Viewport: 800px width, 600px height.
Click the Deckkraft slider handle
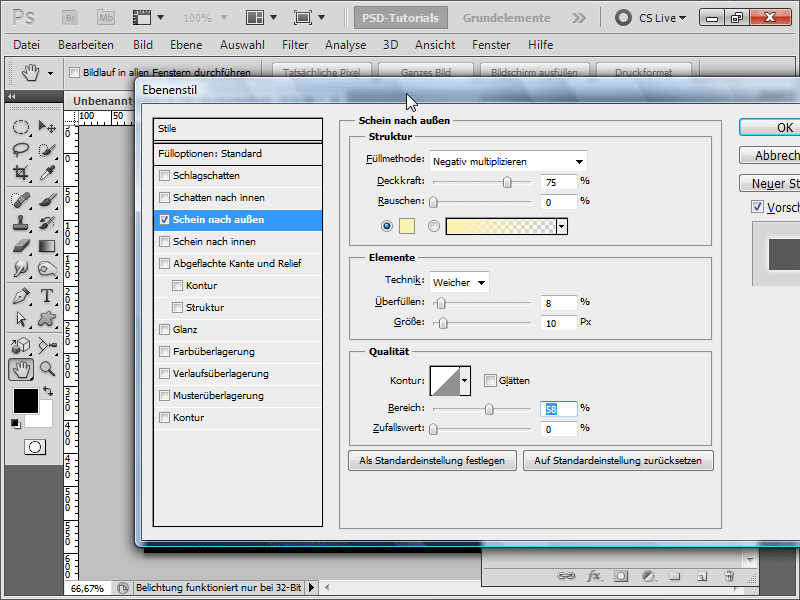click(507, 182)
